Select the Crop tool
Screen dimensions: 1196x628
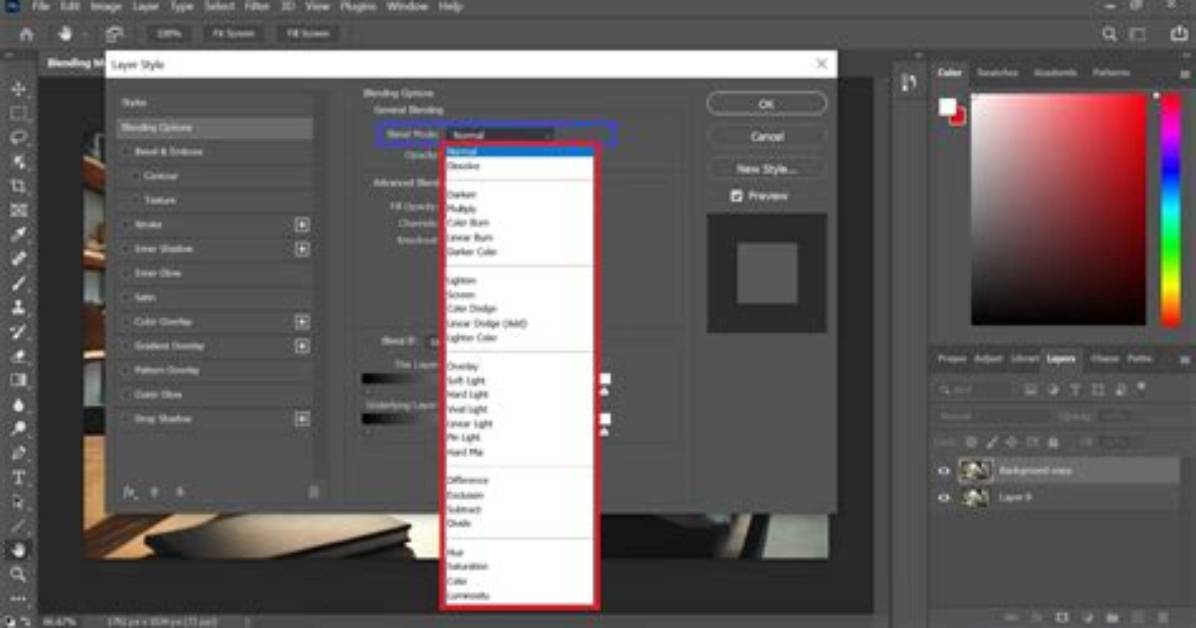(x=18, y=186)
